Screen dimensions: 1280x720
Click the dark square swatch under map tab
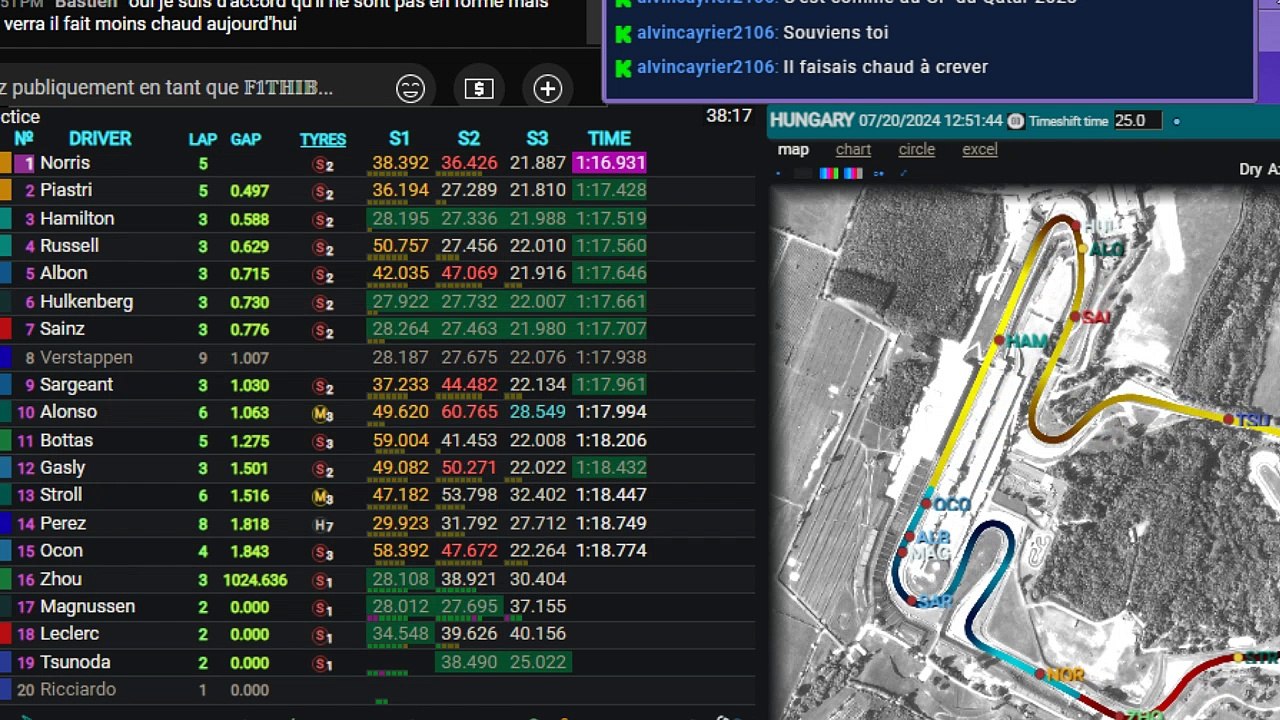coord(803,173)
